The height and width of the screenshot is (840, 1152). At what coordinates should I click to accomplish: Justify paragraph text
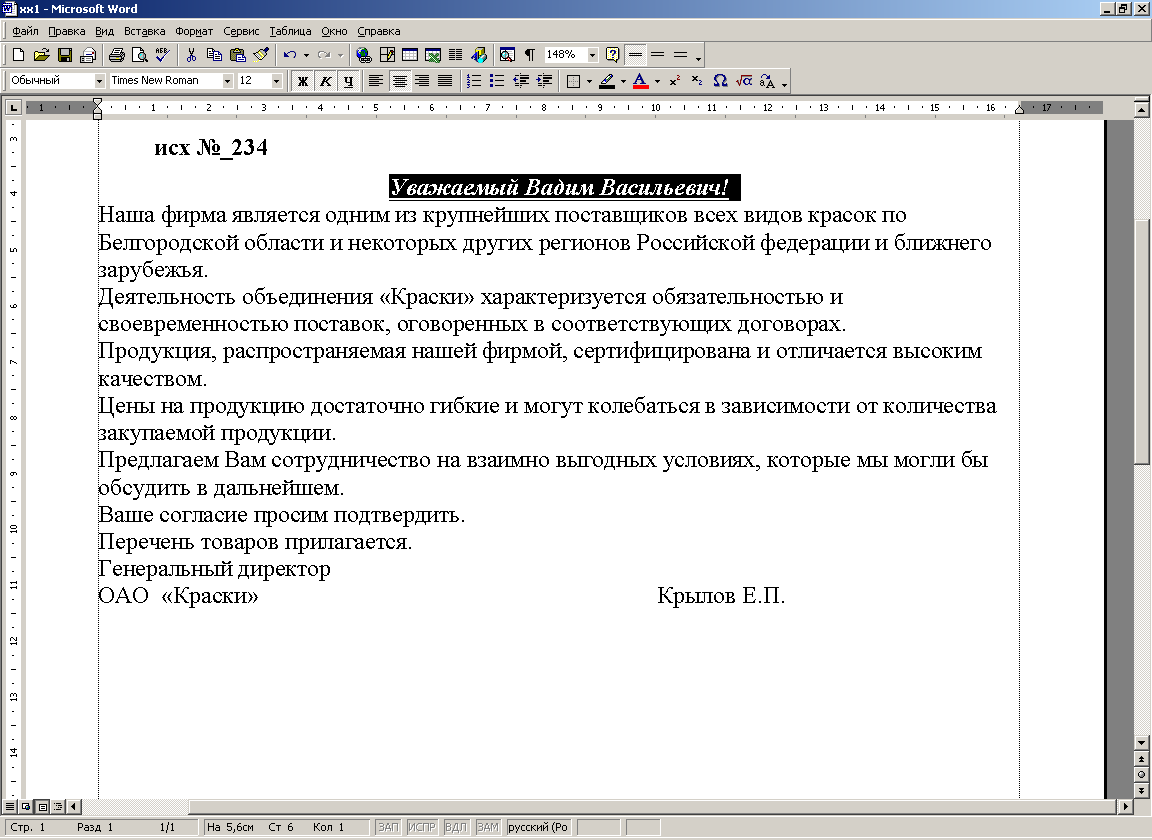445,81
